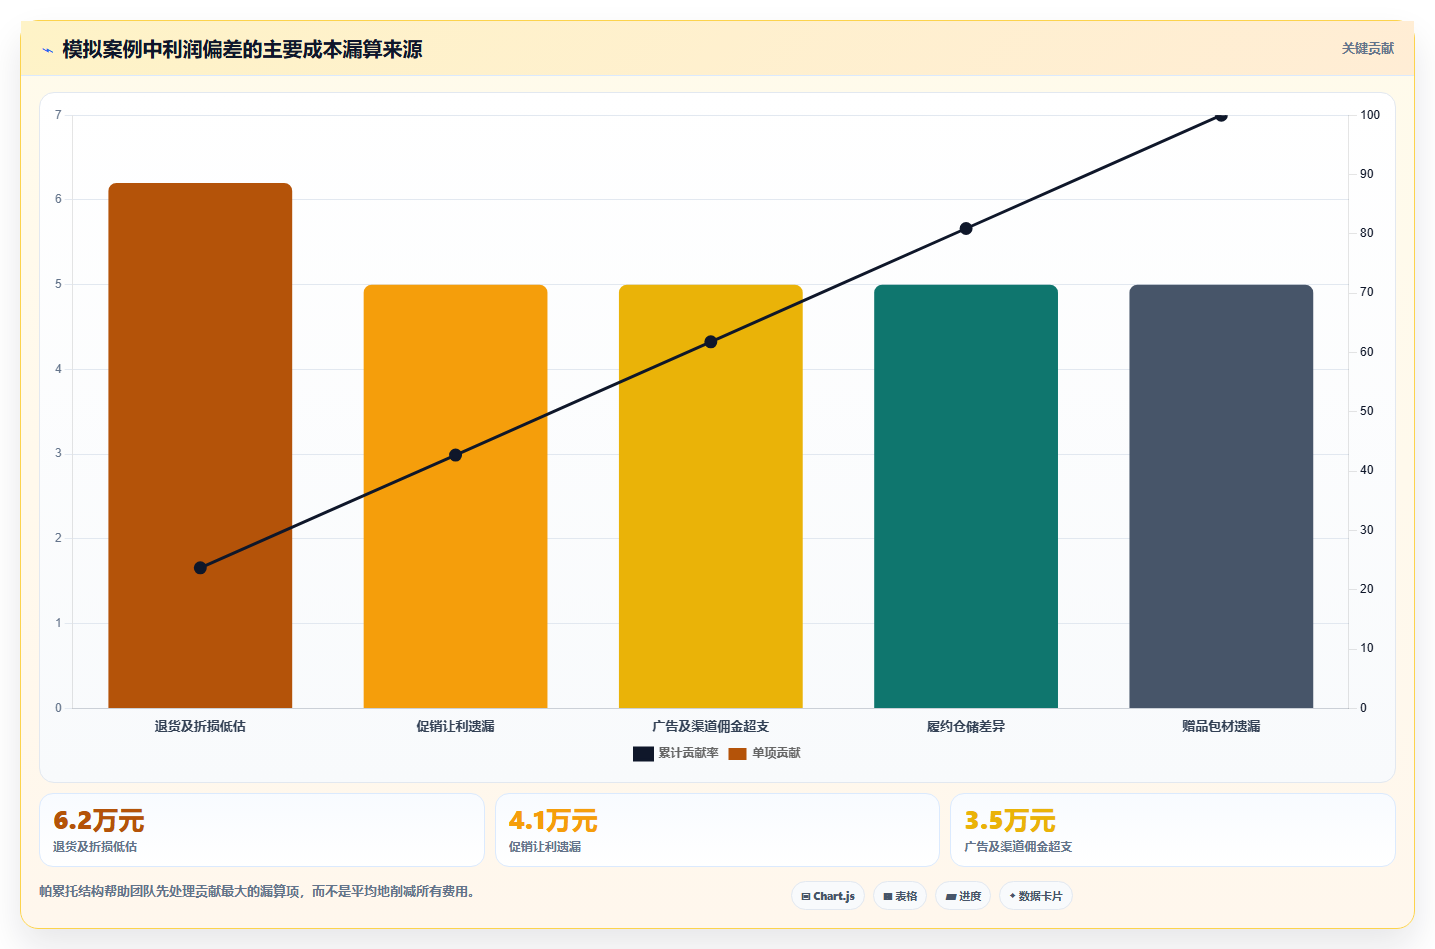Viewport: 1435px width, 949px height.
Task: Click the footnote starting with 帕累托结构
Action: click(x=257, y=891)
